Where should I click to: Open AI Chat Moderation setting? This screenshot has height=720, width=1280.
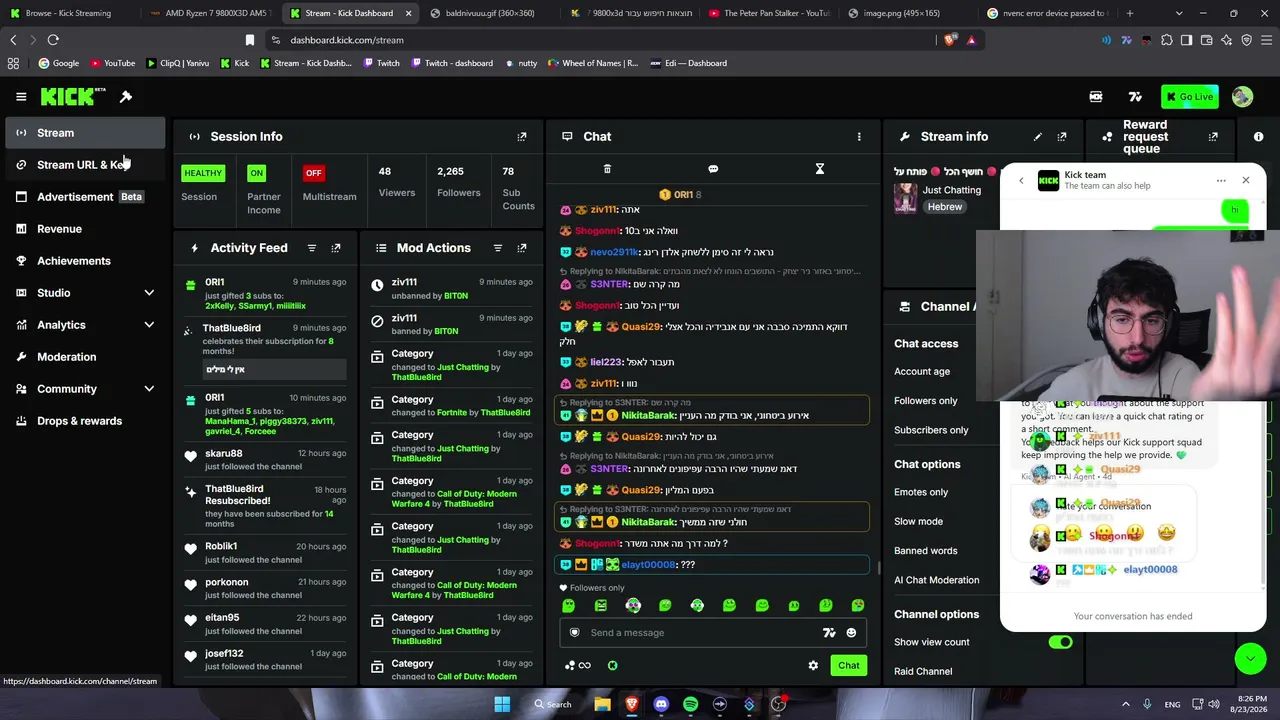936,580
